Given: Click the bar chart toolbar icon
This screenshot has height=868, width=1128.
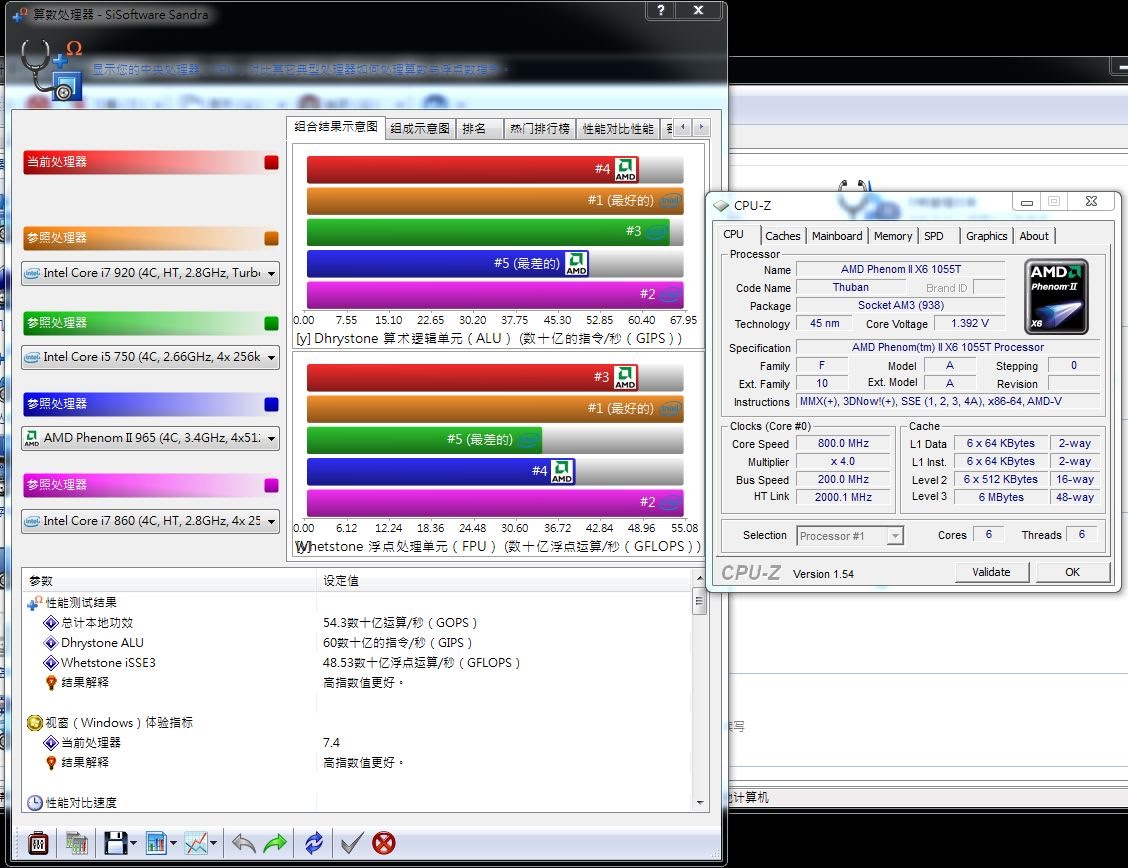Looking at the screenshot, I should click(155, 843).
